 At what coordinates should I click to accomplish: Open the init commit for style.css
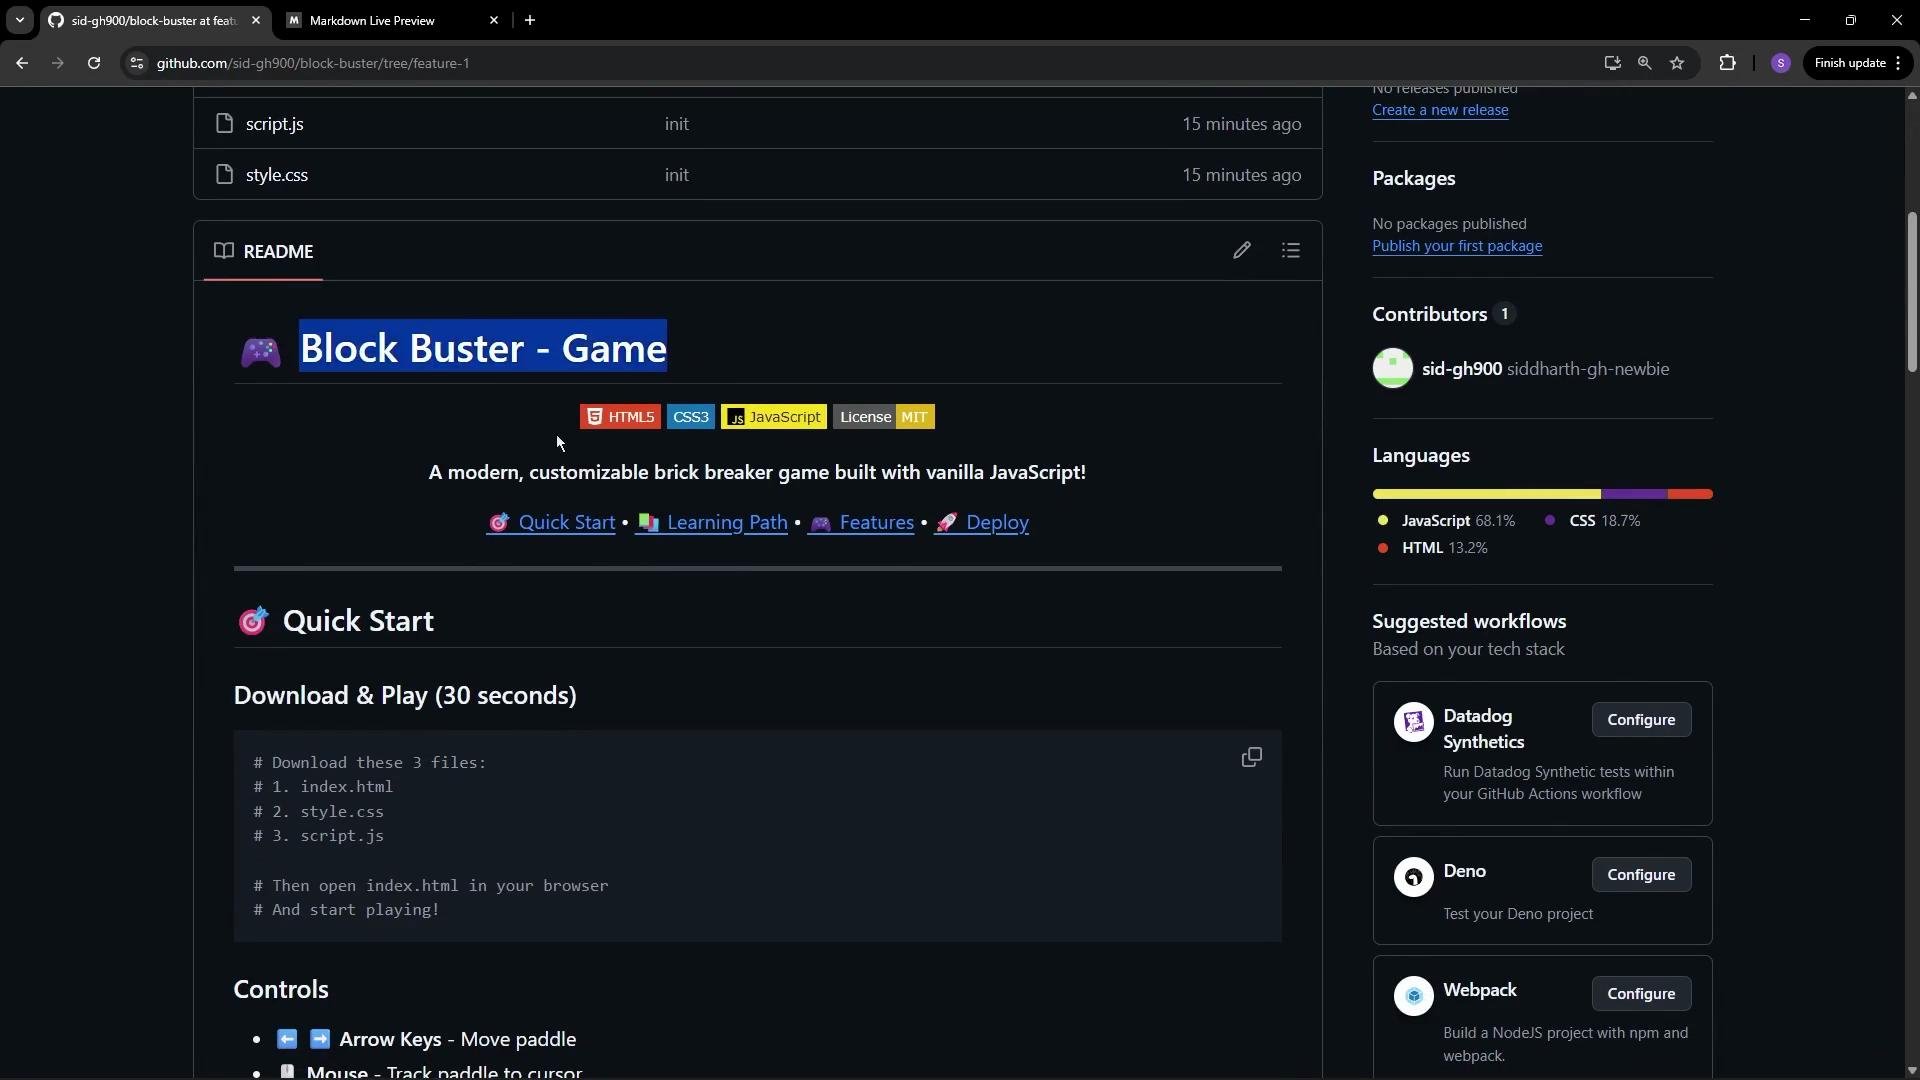(677, 175)
